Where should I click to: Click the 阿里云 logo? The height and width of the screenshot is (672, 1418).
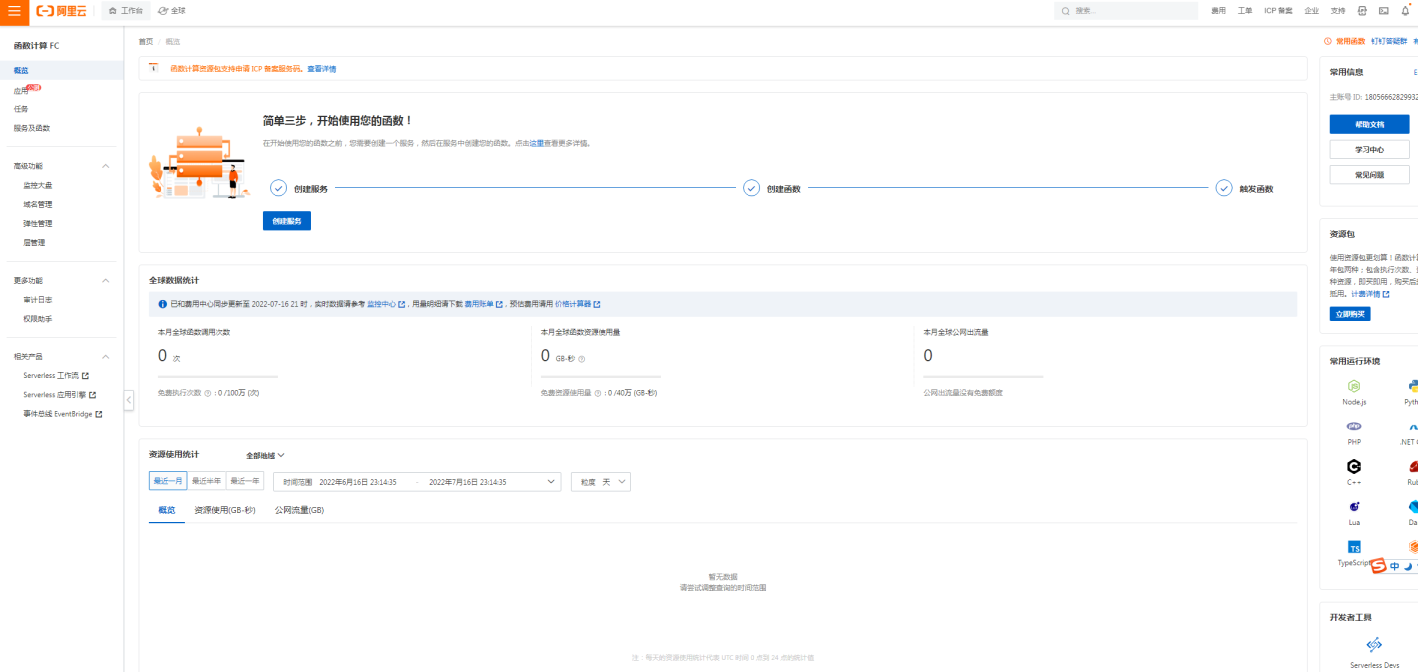[x=62, y=10]
